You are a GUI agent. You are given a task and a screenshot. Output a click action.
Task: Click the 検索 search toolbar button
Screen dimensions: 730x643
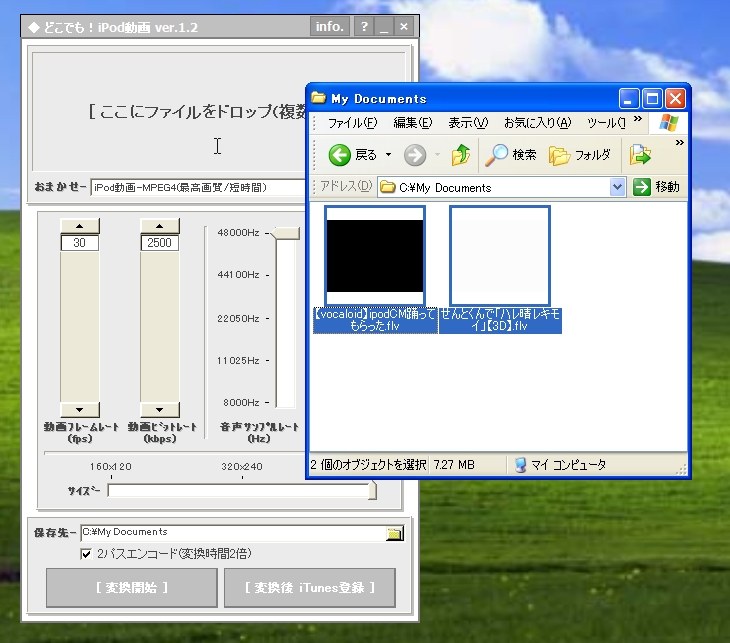point(511,155)
